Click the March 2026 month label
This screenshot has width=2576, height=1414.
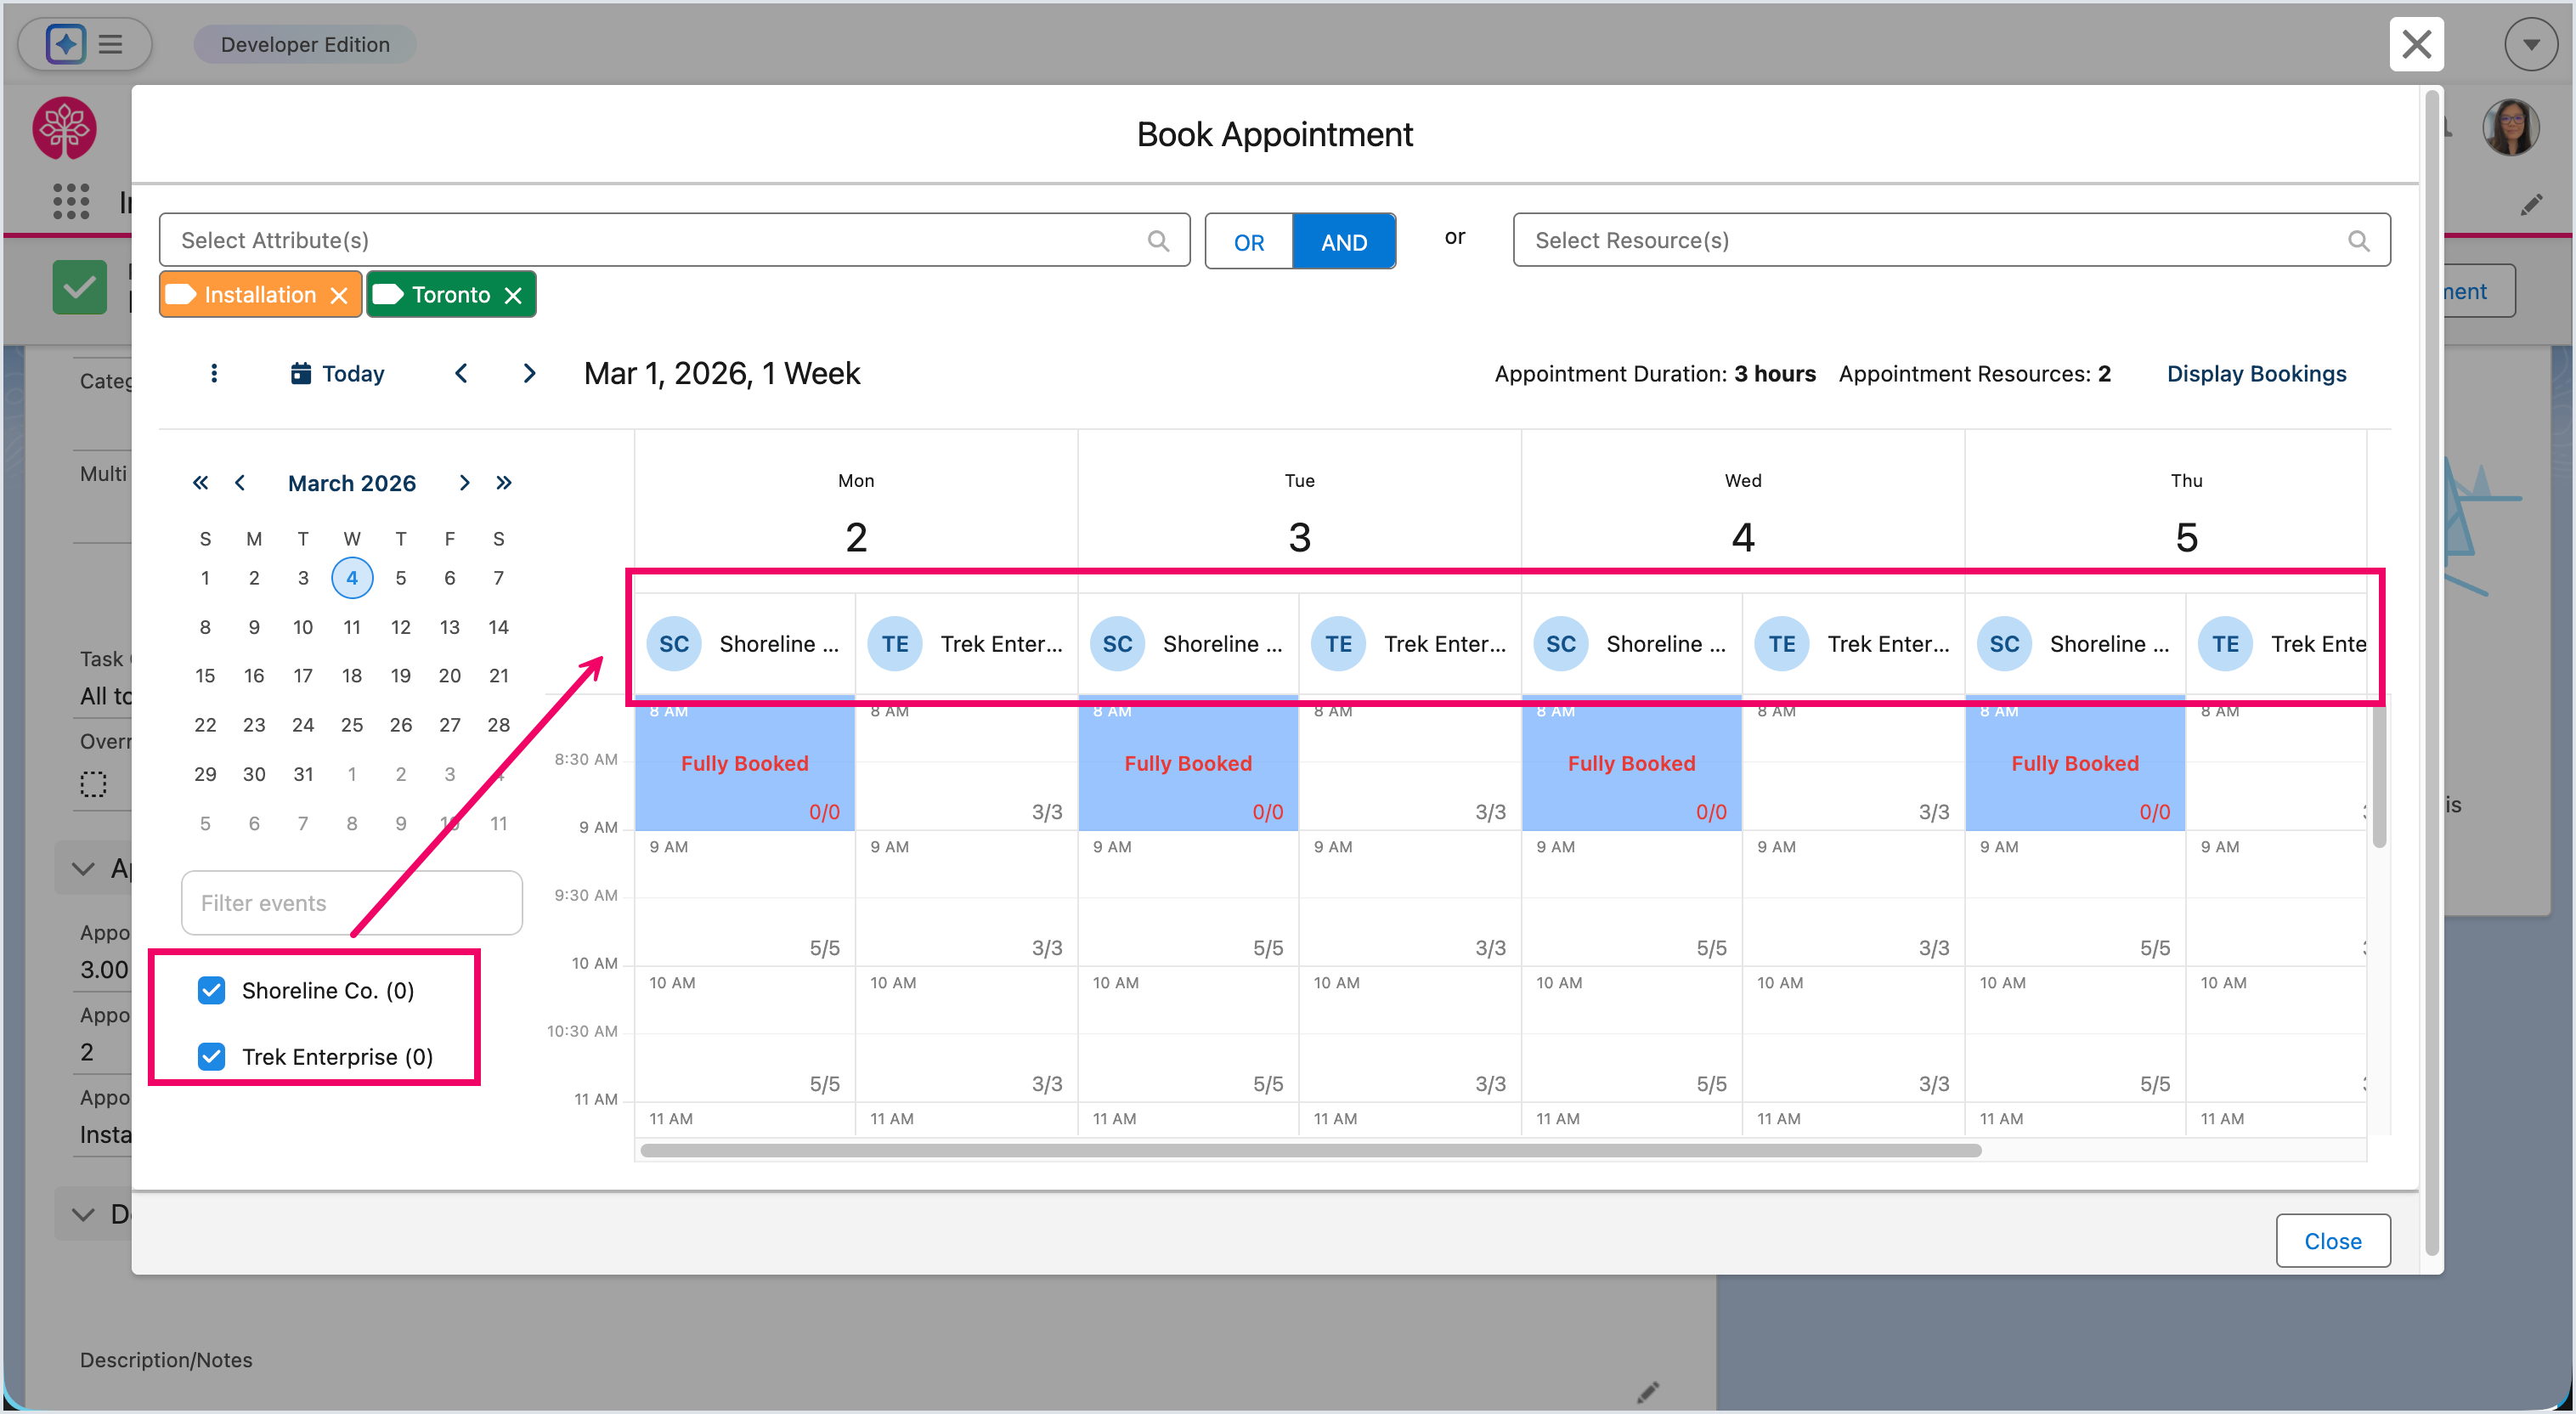point(352,483)
